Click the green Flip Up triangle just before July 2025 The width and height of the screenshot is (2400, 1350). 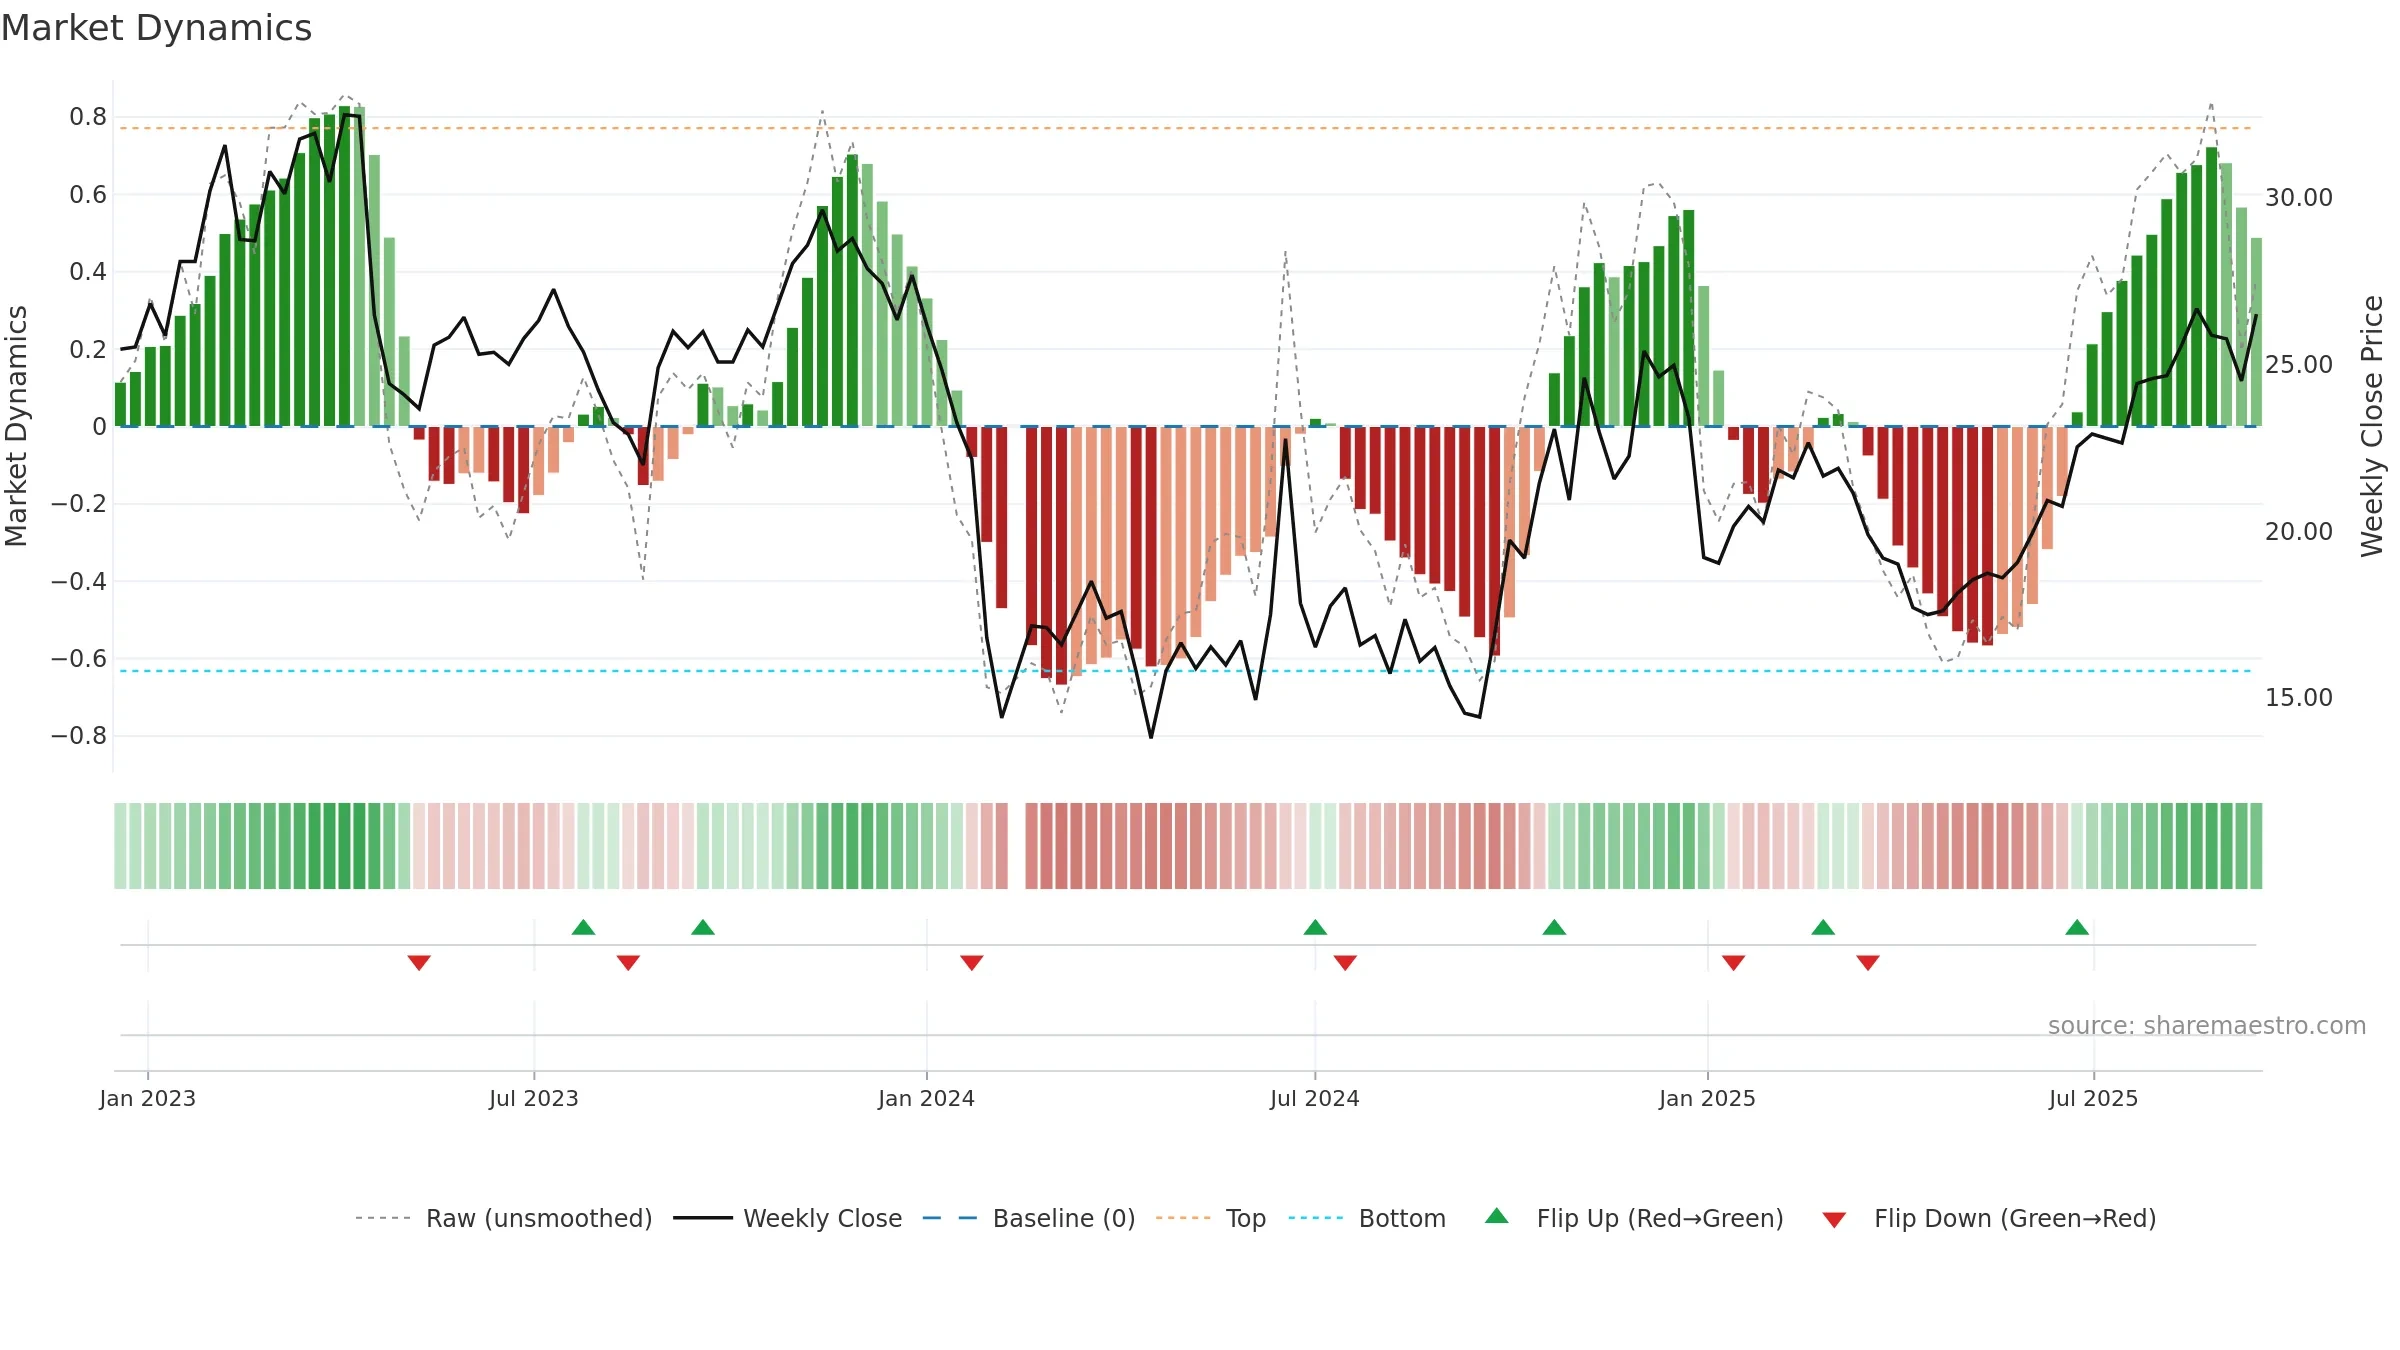[x=2077, y=927]
